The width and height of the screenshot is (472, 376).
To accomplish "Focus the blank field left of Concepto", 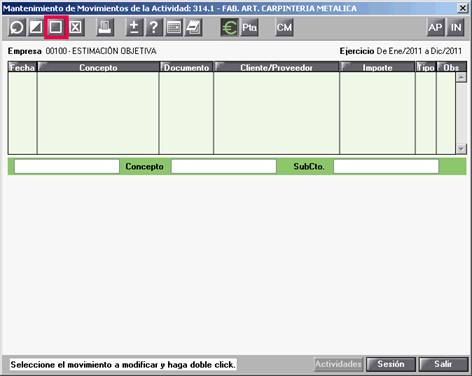I will click(x=67, y=166).
